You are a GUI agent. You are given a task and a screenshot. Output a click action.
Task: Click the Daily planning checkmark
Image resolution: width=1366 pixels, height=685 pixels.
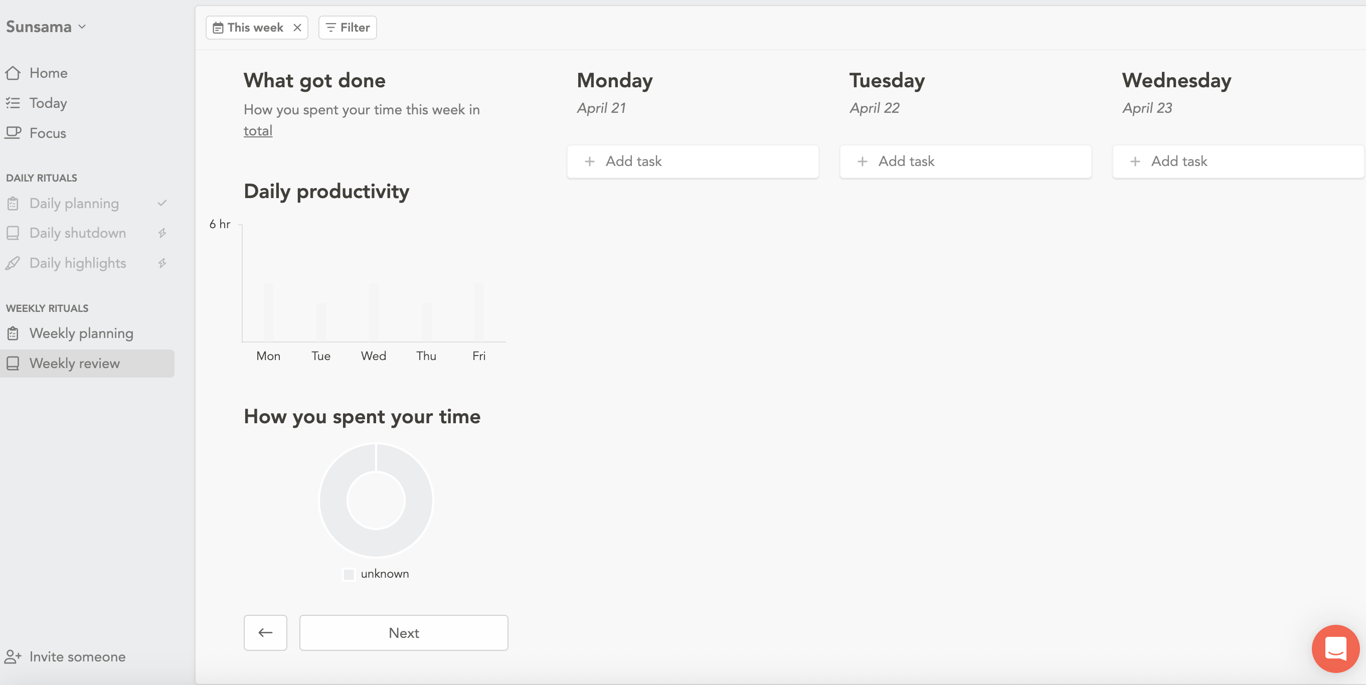click(162, 203)
